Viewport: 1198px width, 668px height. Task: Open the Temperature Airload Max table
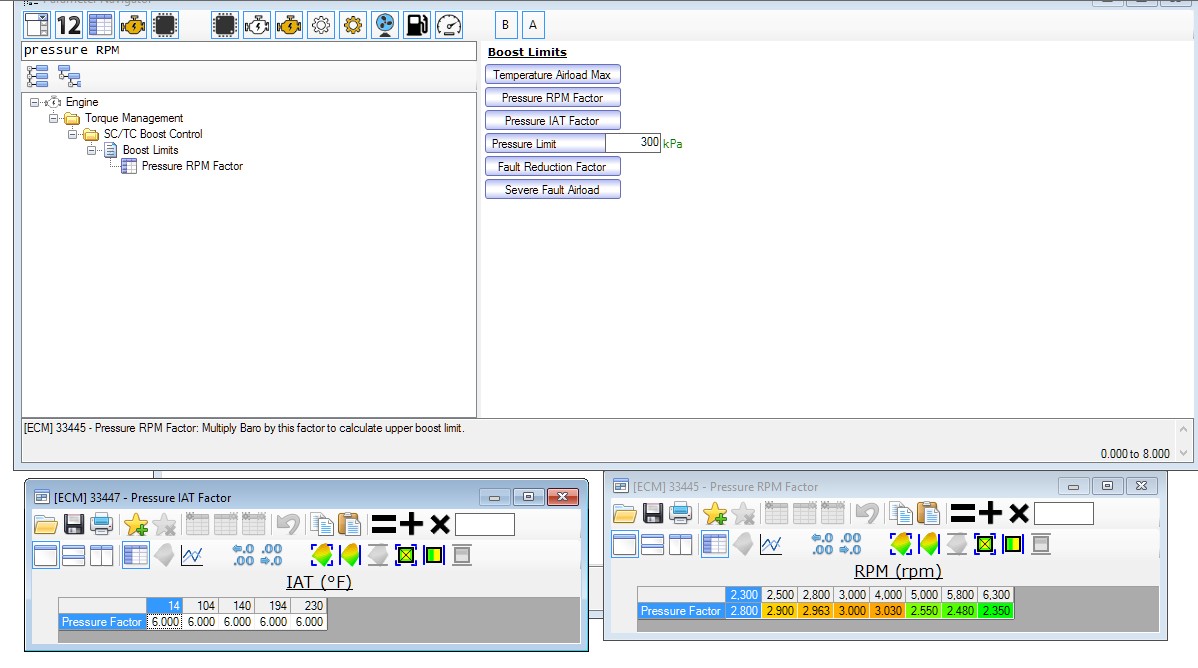pos(552,75)
